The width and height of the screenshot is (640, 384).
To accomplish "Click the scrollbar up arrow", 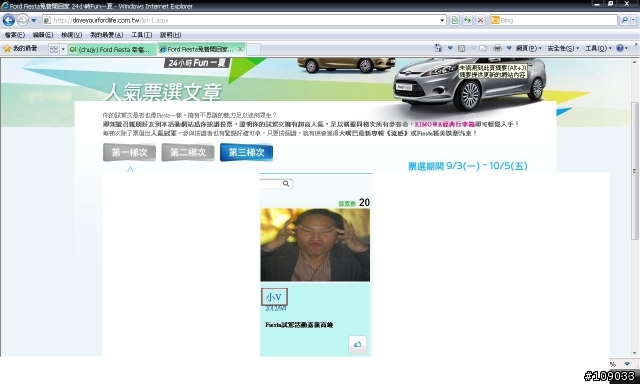I will (x=634, y=62).
